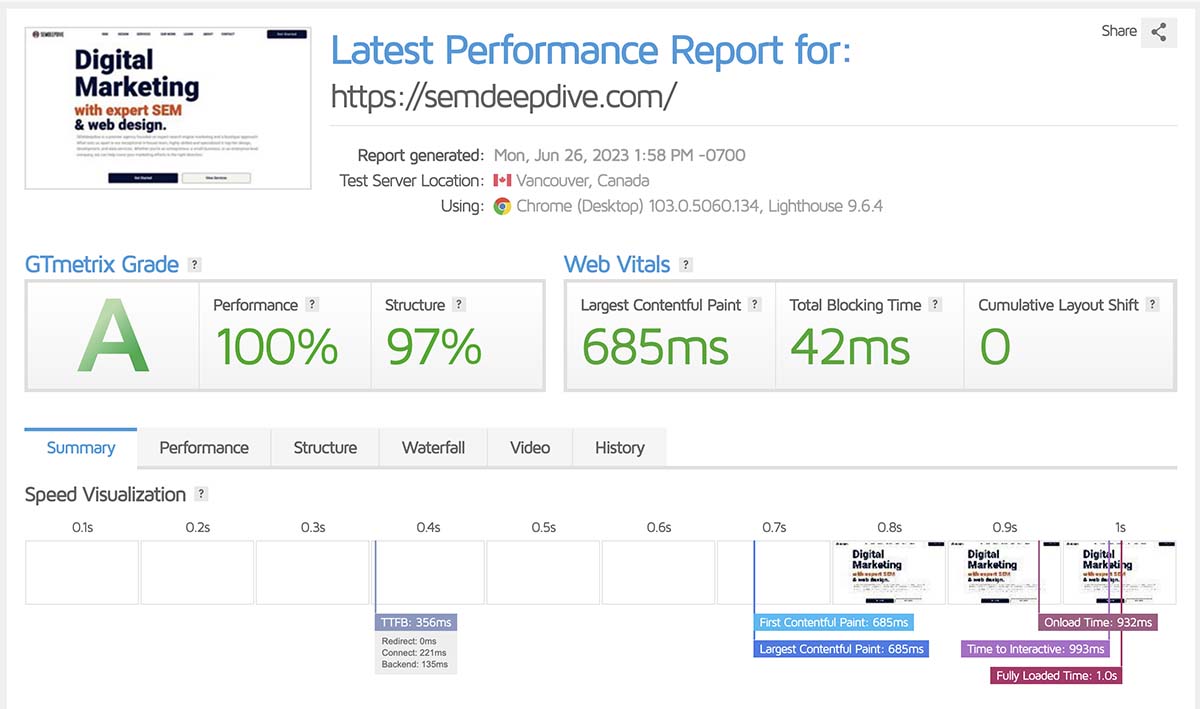Screen dimensions: 1200x709
Task: Click help icon next to Cumulative Layout Shift
Action: pyautogui.click(x=1153, y=305)
